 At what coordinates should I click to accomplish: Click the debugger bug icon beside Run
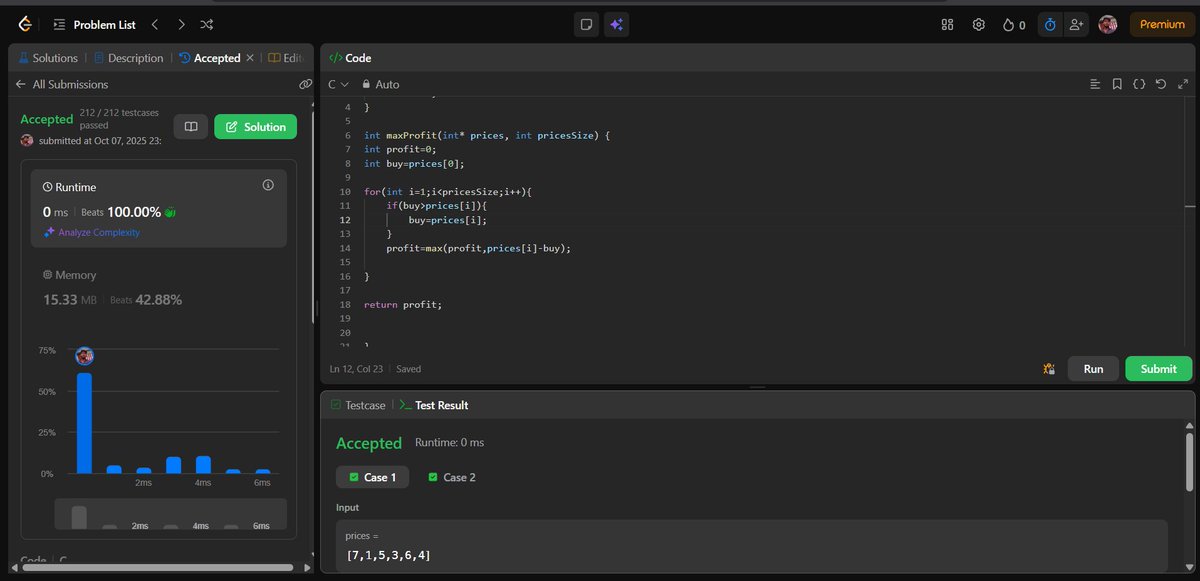(1049, 369)
